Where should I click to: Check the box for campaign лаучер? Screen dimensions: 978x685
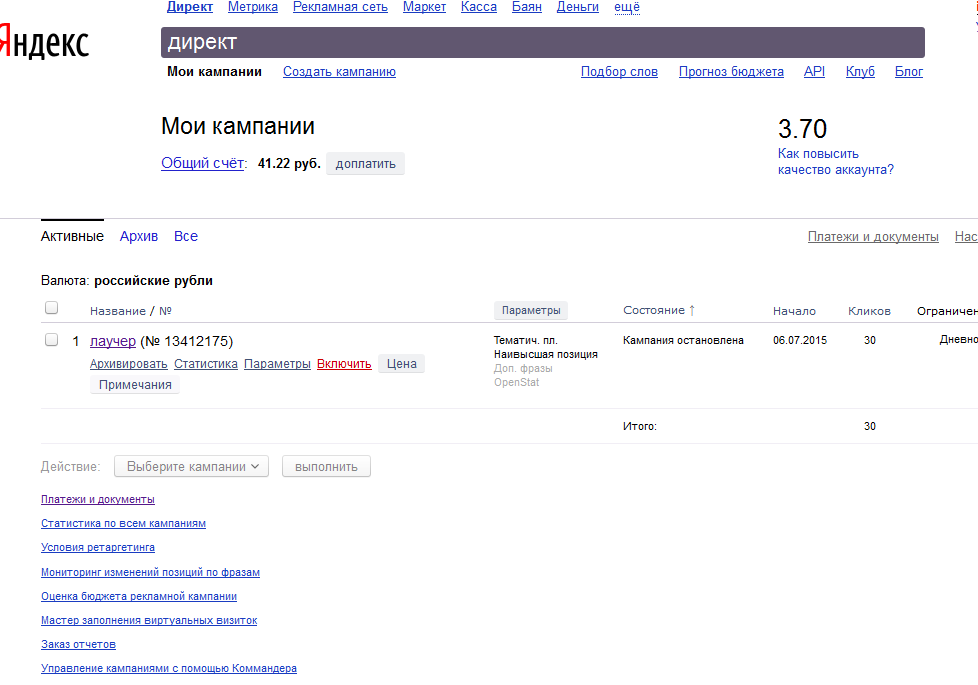click(x=52, y=339)
